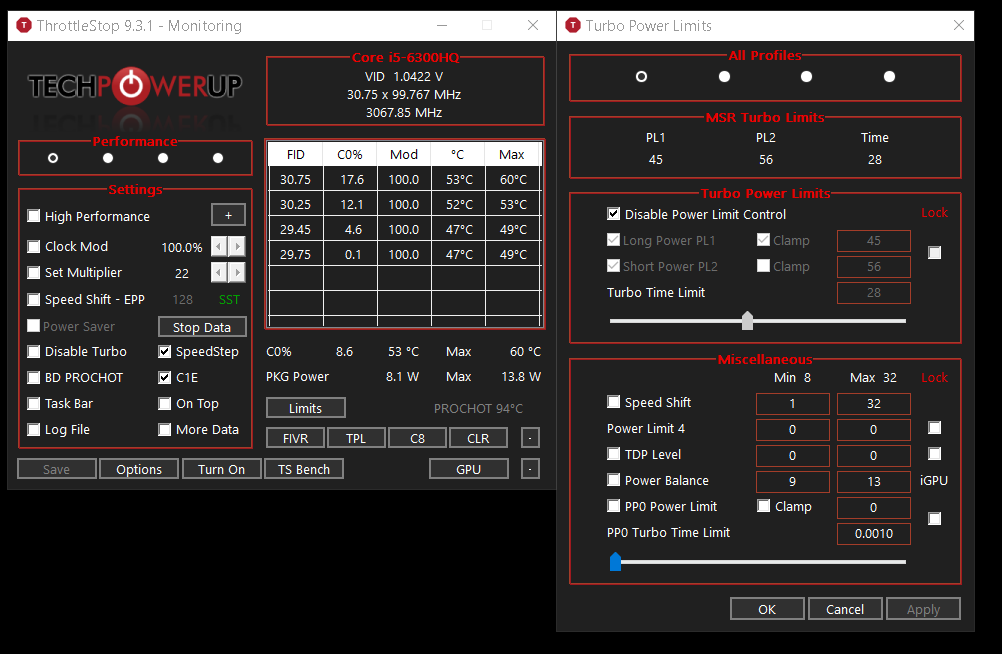Open the Options dialog
The width and height of the screenshot is (1002, 654).
(139, 469)
